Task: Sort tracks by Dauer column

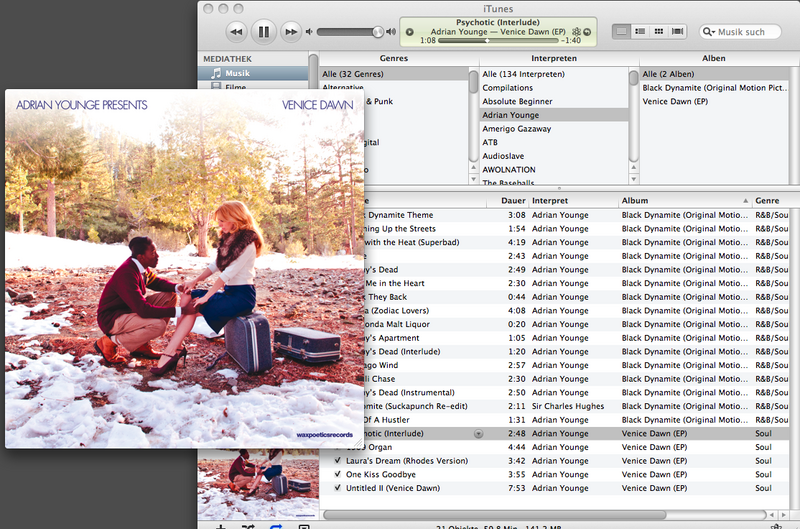Action: tap(508, 201)
